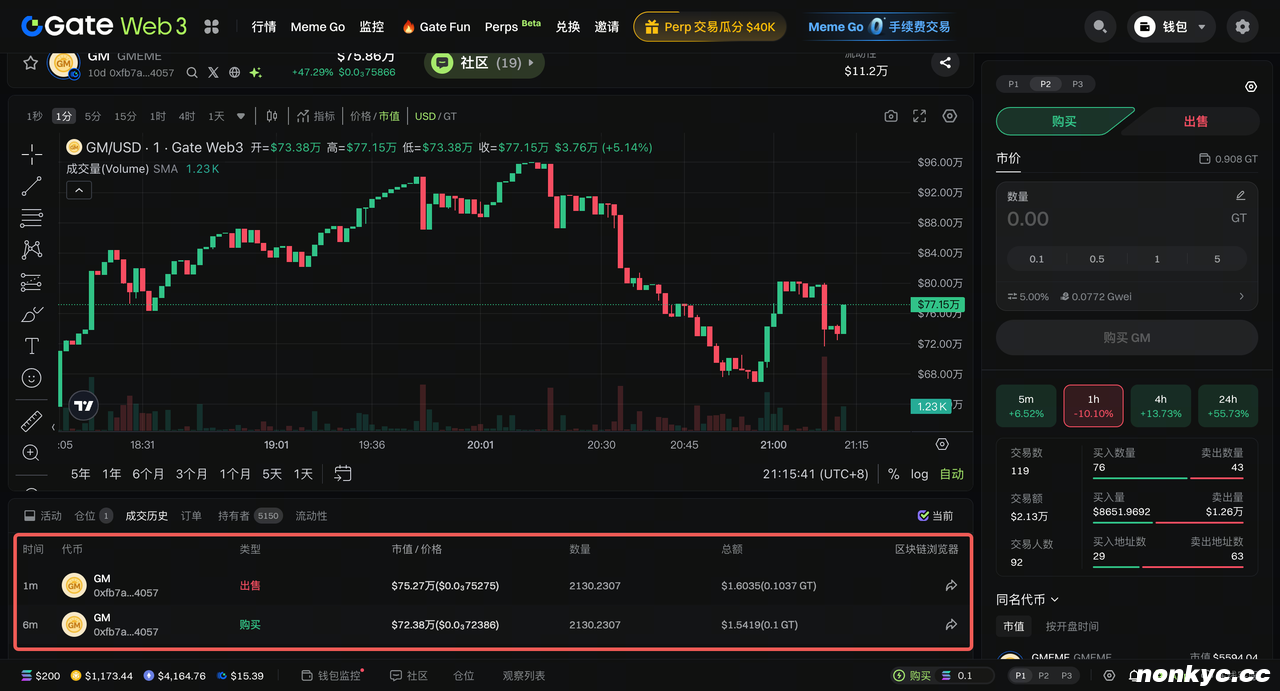The width and height of the screenshot is (1280, 691).
Task: Select the ruler measure tool
Action: pos(32,421)
